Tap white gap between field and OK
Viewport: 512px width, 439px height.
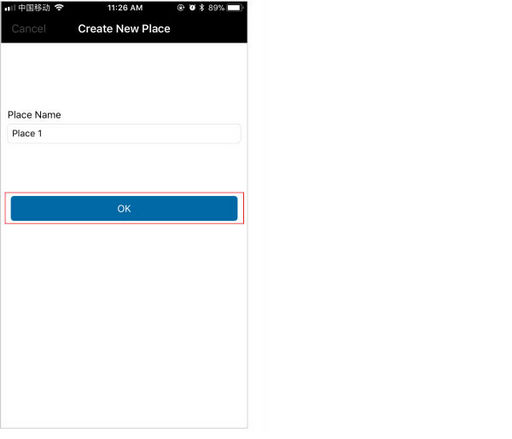(x=124, y=168)
